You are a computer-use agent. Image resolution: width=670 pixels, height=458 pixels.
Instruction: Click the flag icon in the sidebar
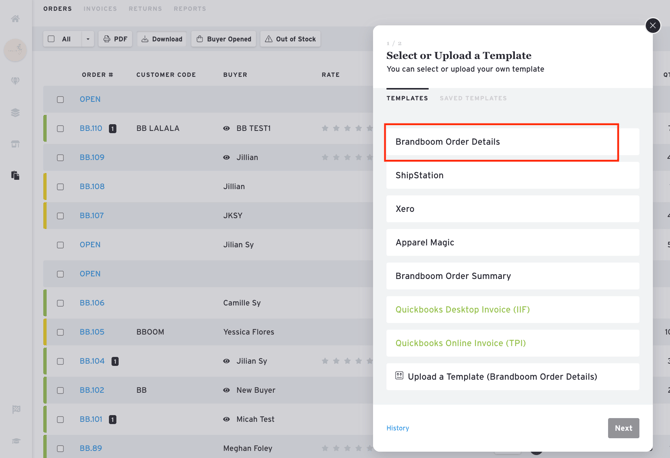coord(15,409)
